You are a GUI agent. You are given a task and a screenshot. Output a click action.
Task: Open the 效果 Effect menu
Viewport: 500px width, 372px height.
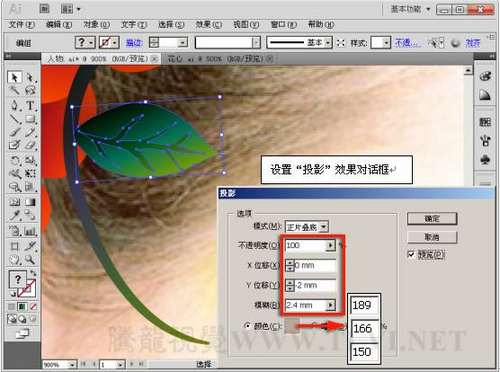click(209, 25)
